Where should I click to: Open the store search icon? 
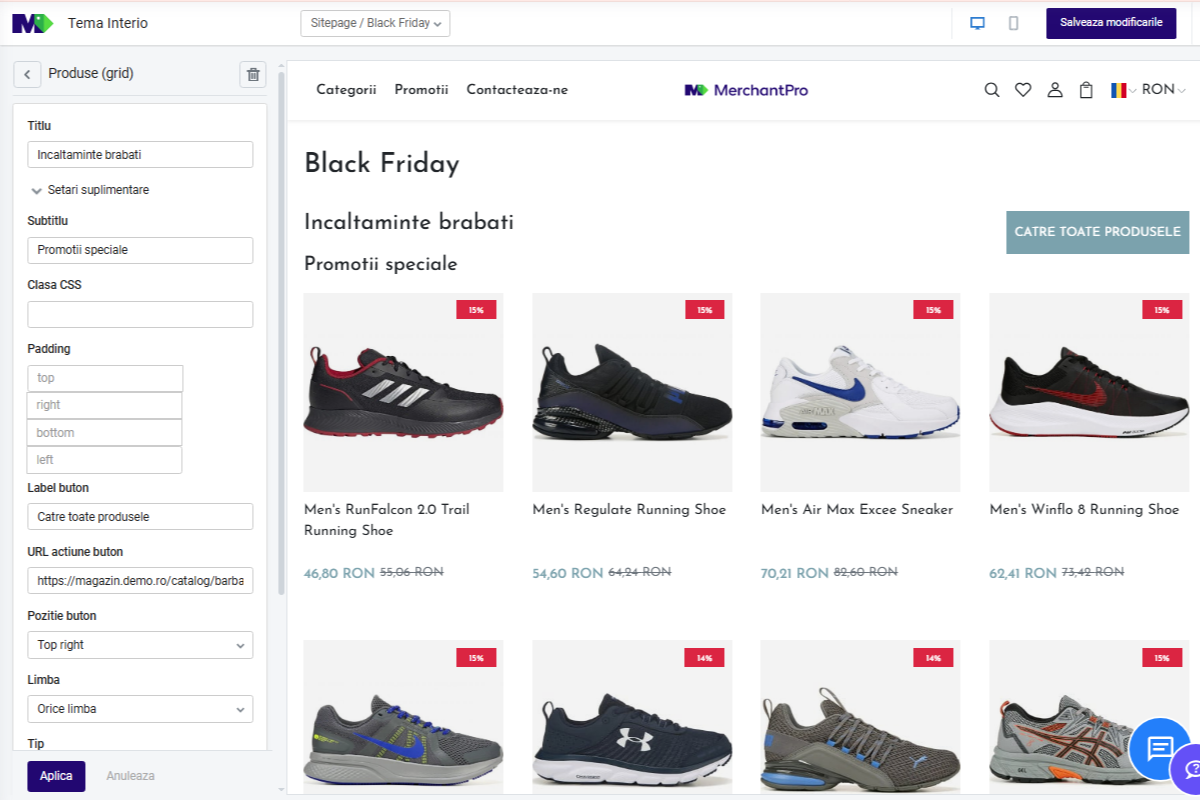[x=991, y=90]
